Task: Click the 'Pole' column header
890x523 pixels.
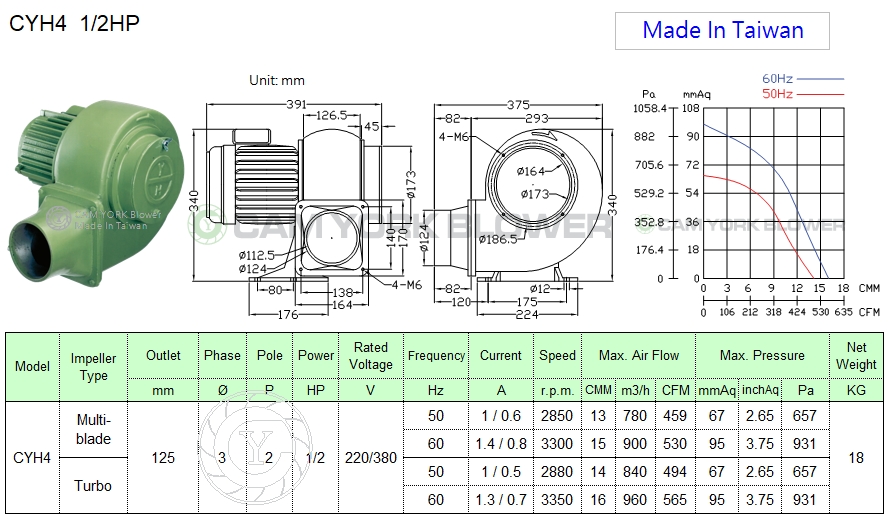Action: pos(270,355)
